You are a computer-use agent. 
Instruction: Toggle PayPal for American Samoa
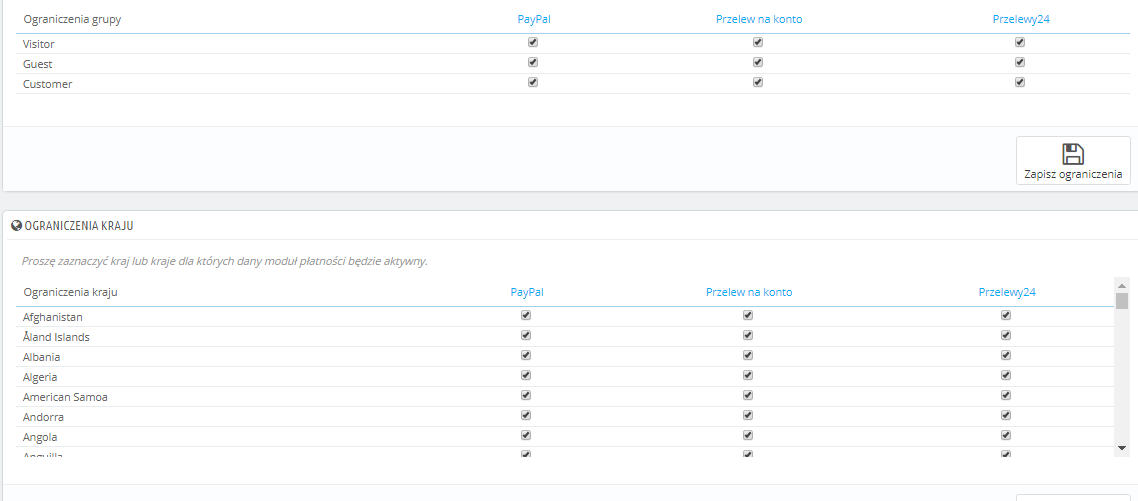526,395
